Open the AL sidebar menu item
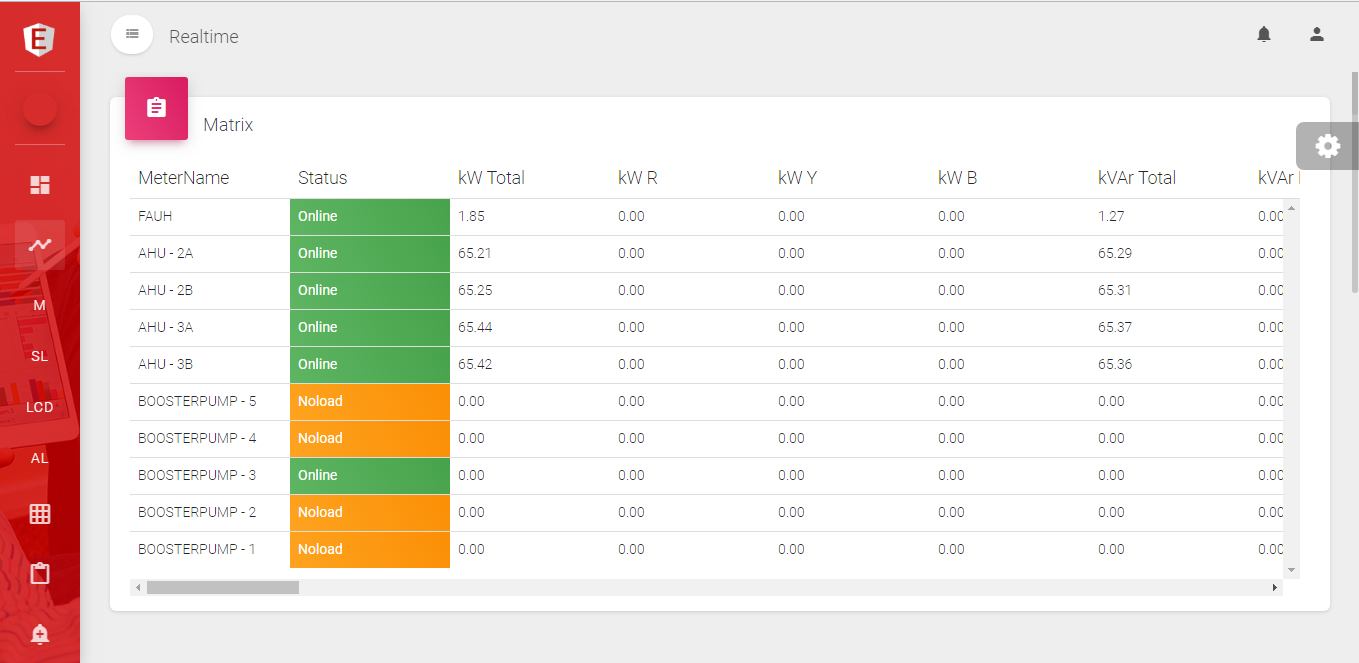The width and height of the screenshot is (1359, 663). pyautogui.click(x=40, y=458)
